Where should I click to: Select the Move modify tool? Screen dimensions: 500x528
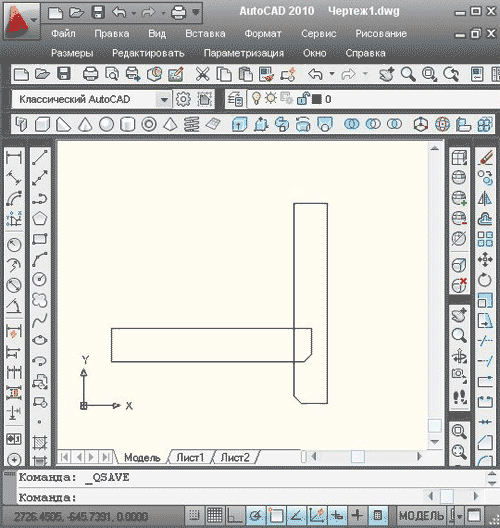click(x=485, y=259)
